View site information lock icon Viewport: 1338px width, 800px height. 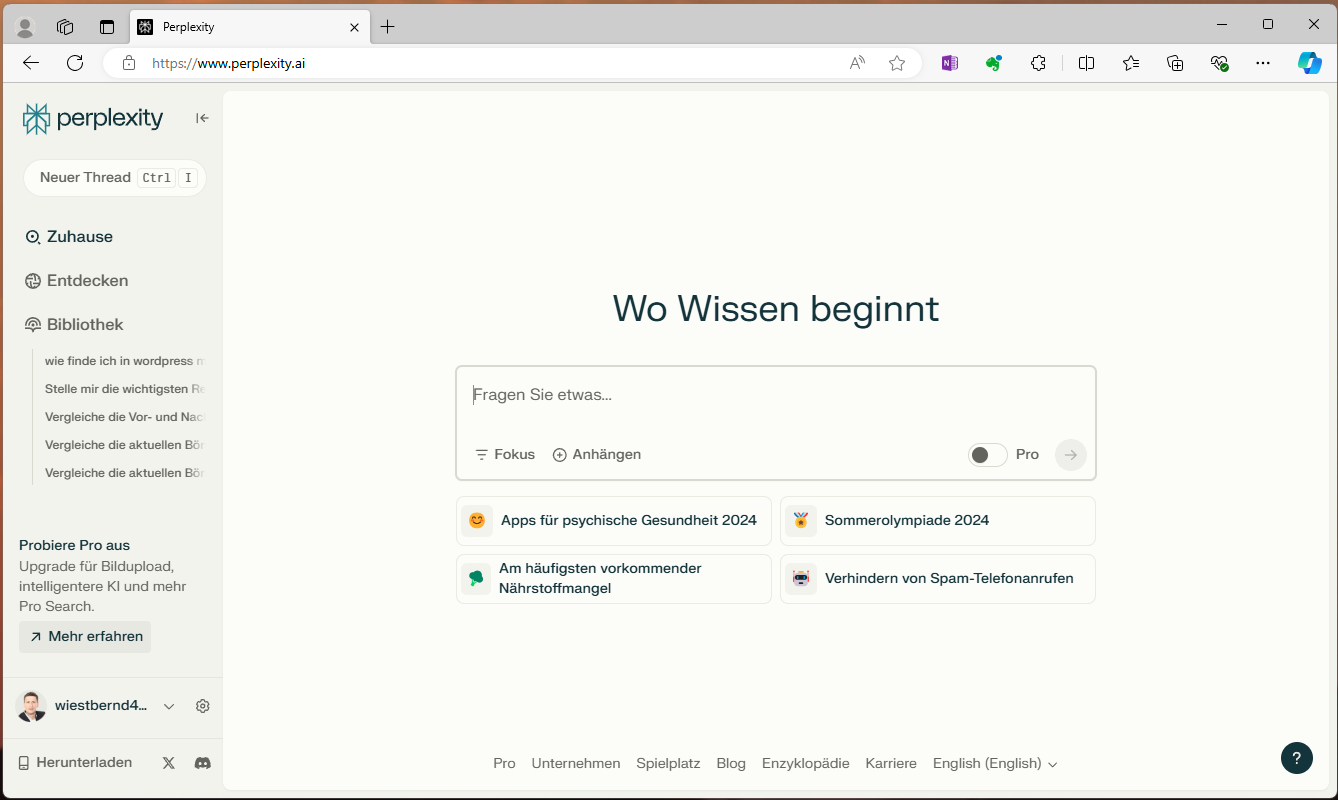(129, 63)
